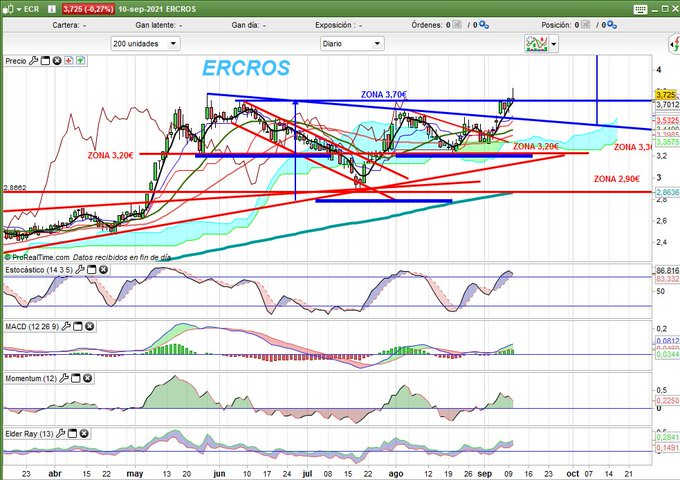680x480 pixels.
Task: Open Precio panel wrench settings
Action: pyautogui.click(x=33, y=61)
